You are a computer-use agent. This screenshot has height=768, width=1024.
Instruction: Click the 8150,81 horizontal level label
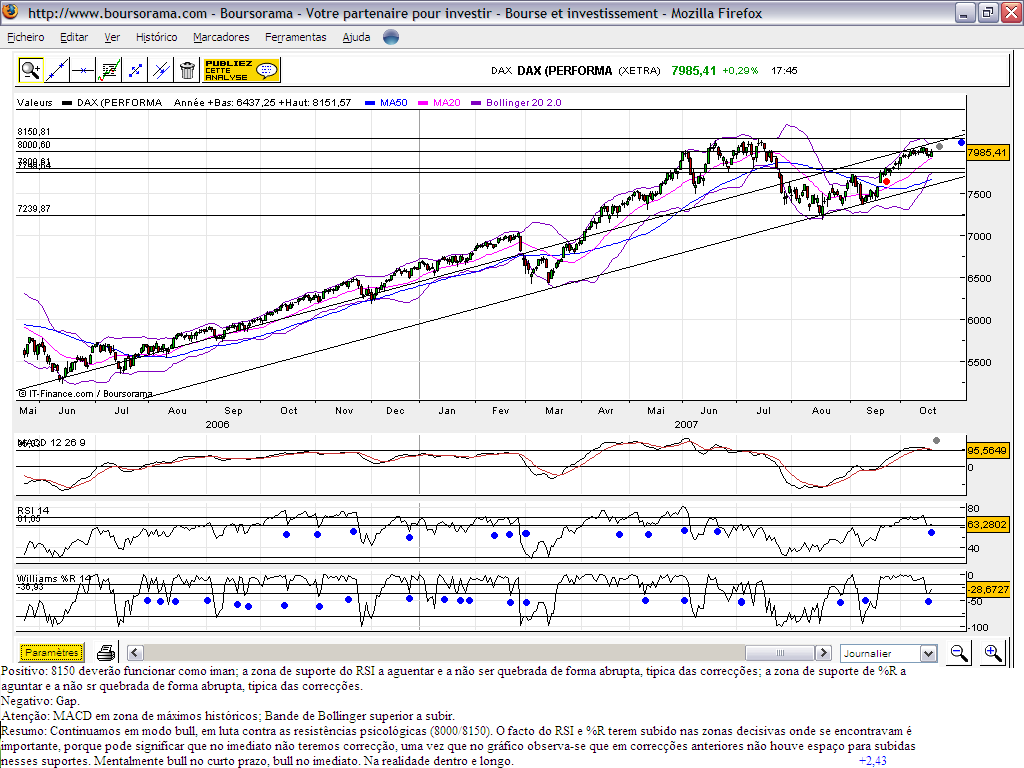pos(34,132)
